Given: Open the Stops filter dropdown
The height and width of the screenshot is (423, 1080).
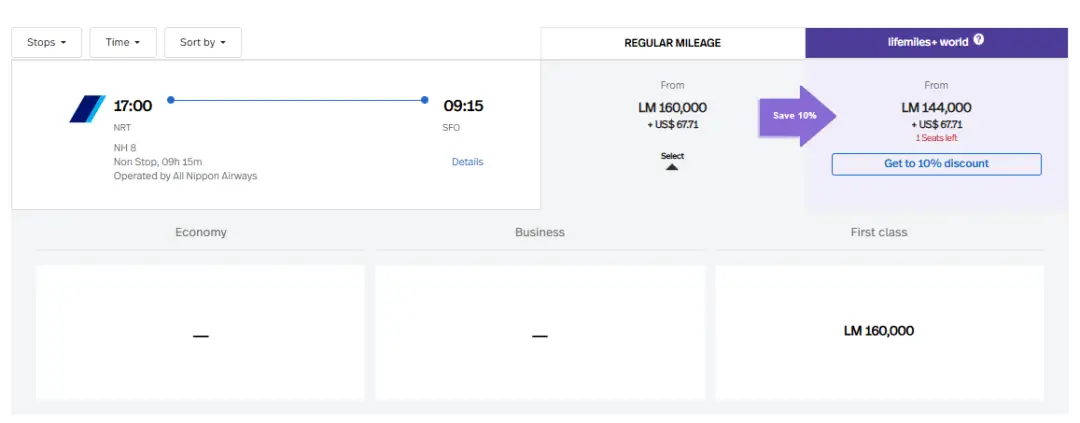Looking at the screenshot, I should coord(46,43).
